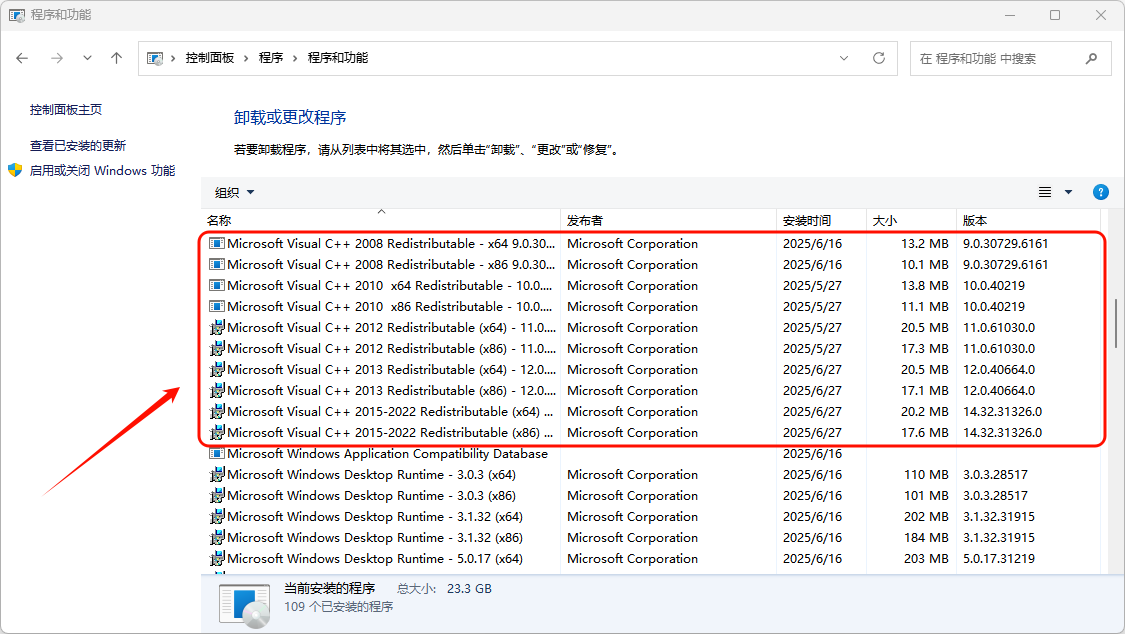The width and height of the screenshot is (1125, 634).
Task: Open 查看已安装的更新 link
Action: click(77, 146)
